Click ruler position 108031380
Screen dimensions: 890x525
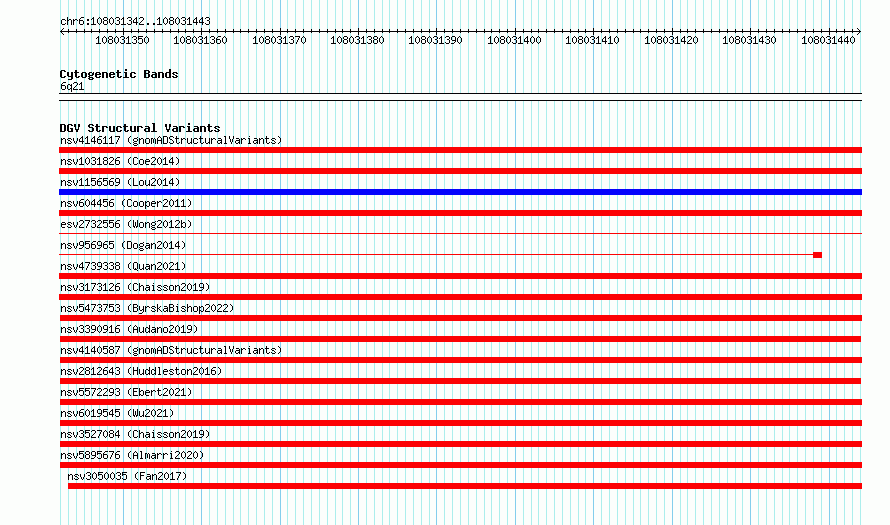[358, 40]
